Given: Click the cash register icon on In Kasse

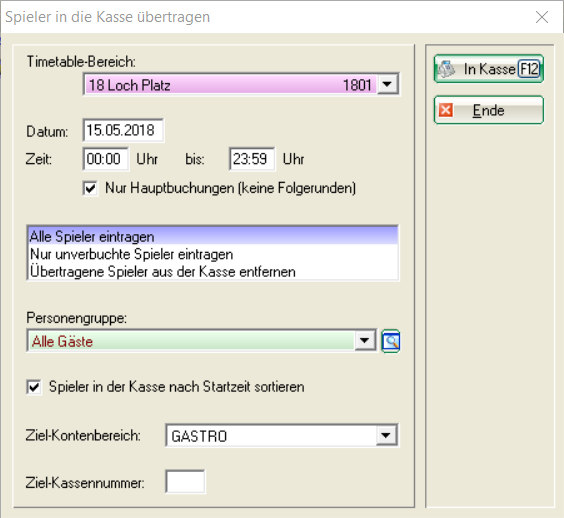Looking at the screenshot, I should tap(446, 69).
